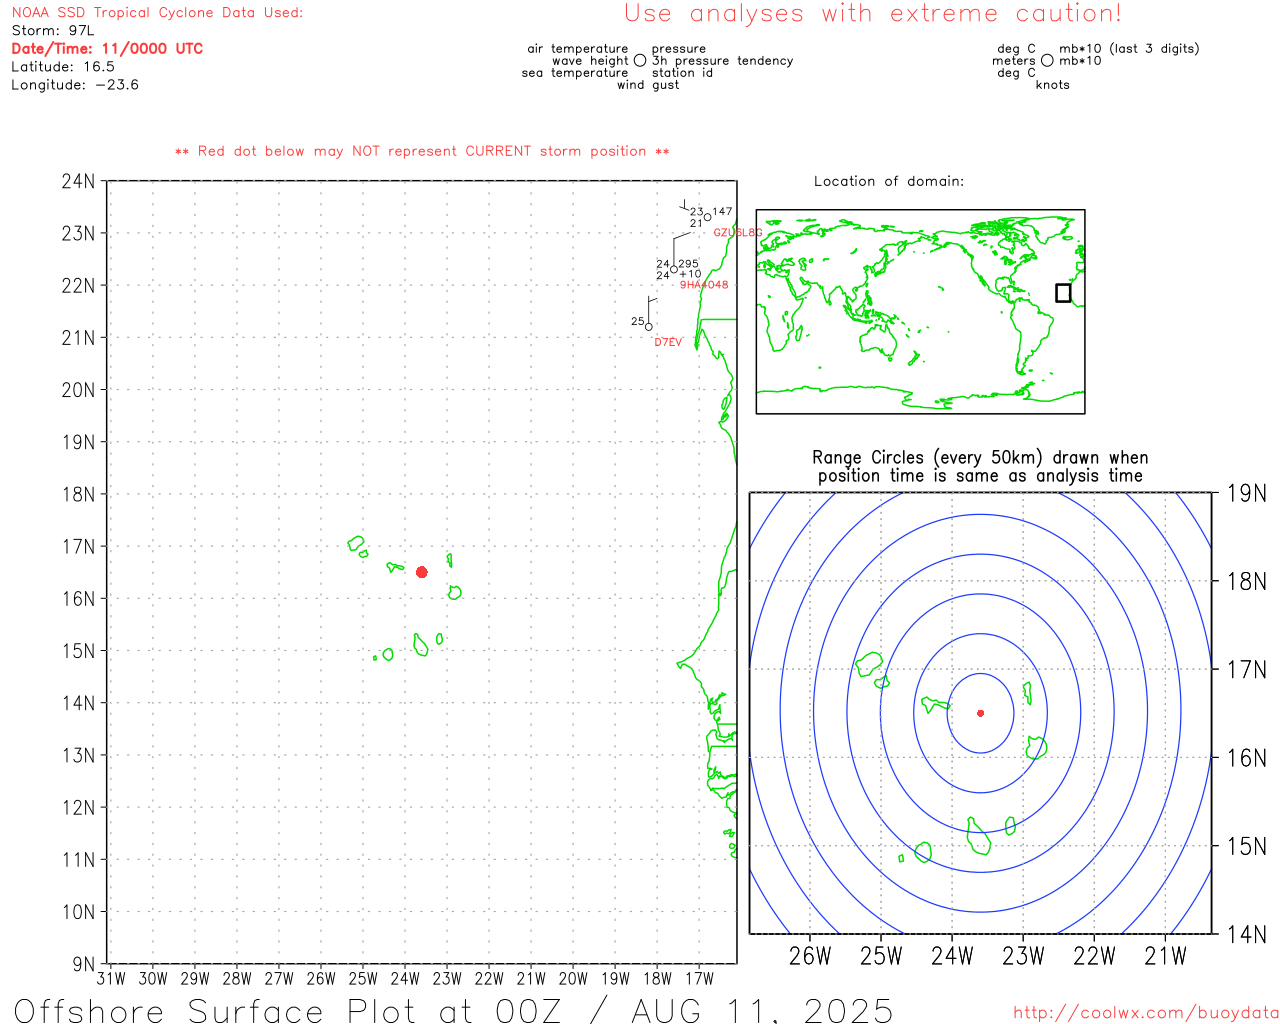The width and height of the screenshot is (1280, 1024).
Task: Open the coolwx.com/buoydata link
Action: (1146, 1013)
